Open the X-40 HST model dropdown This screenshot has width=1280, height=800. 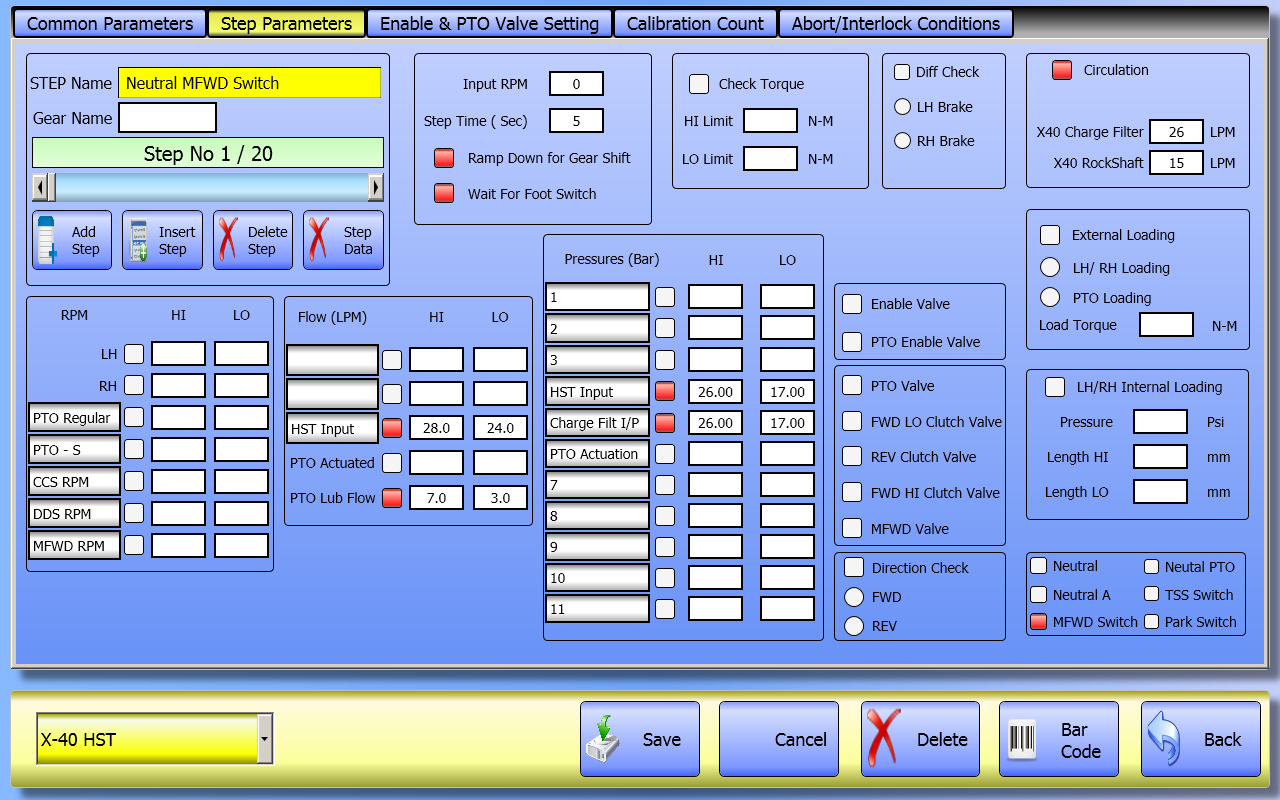[264, 739]
